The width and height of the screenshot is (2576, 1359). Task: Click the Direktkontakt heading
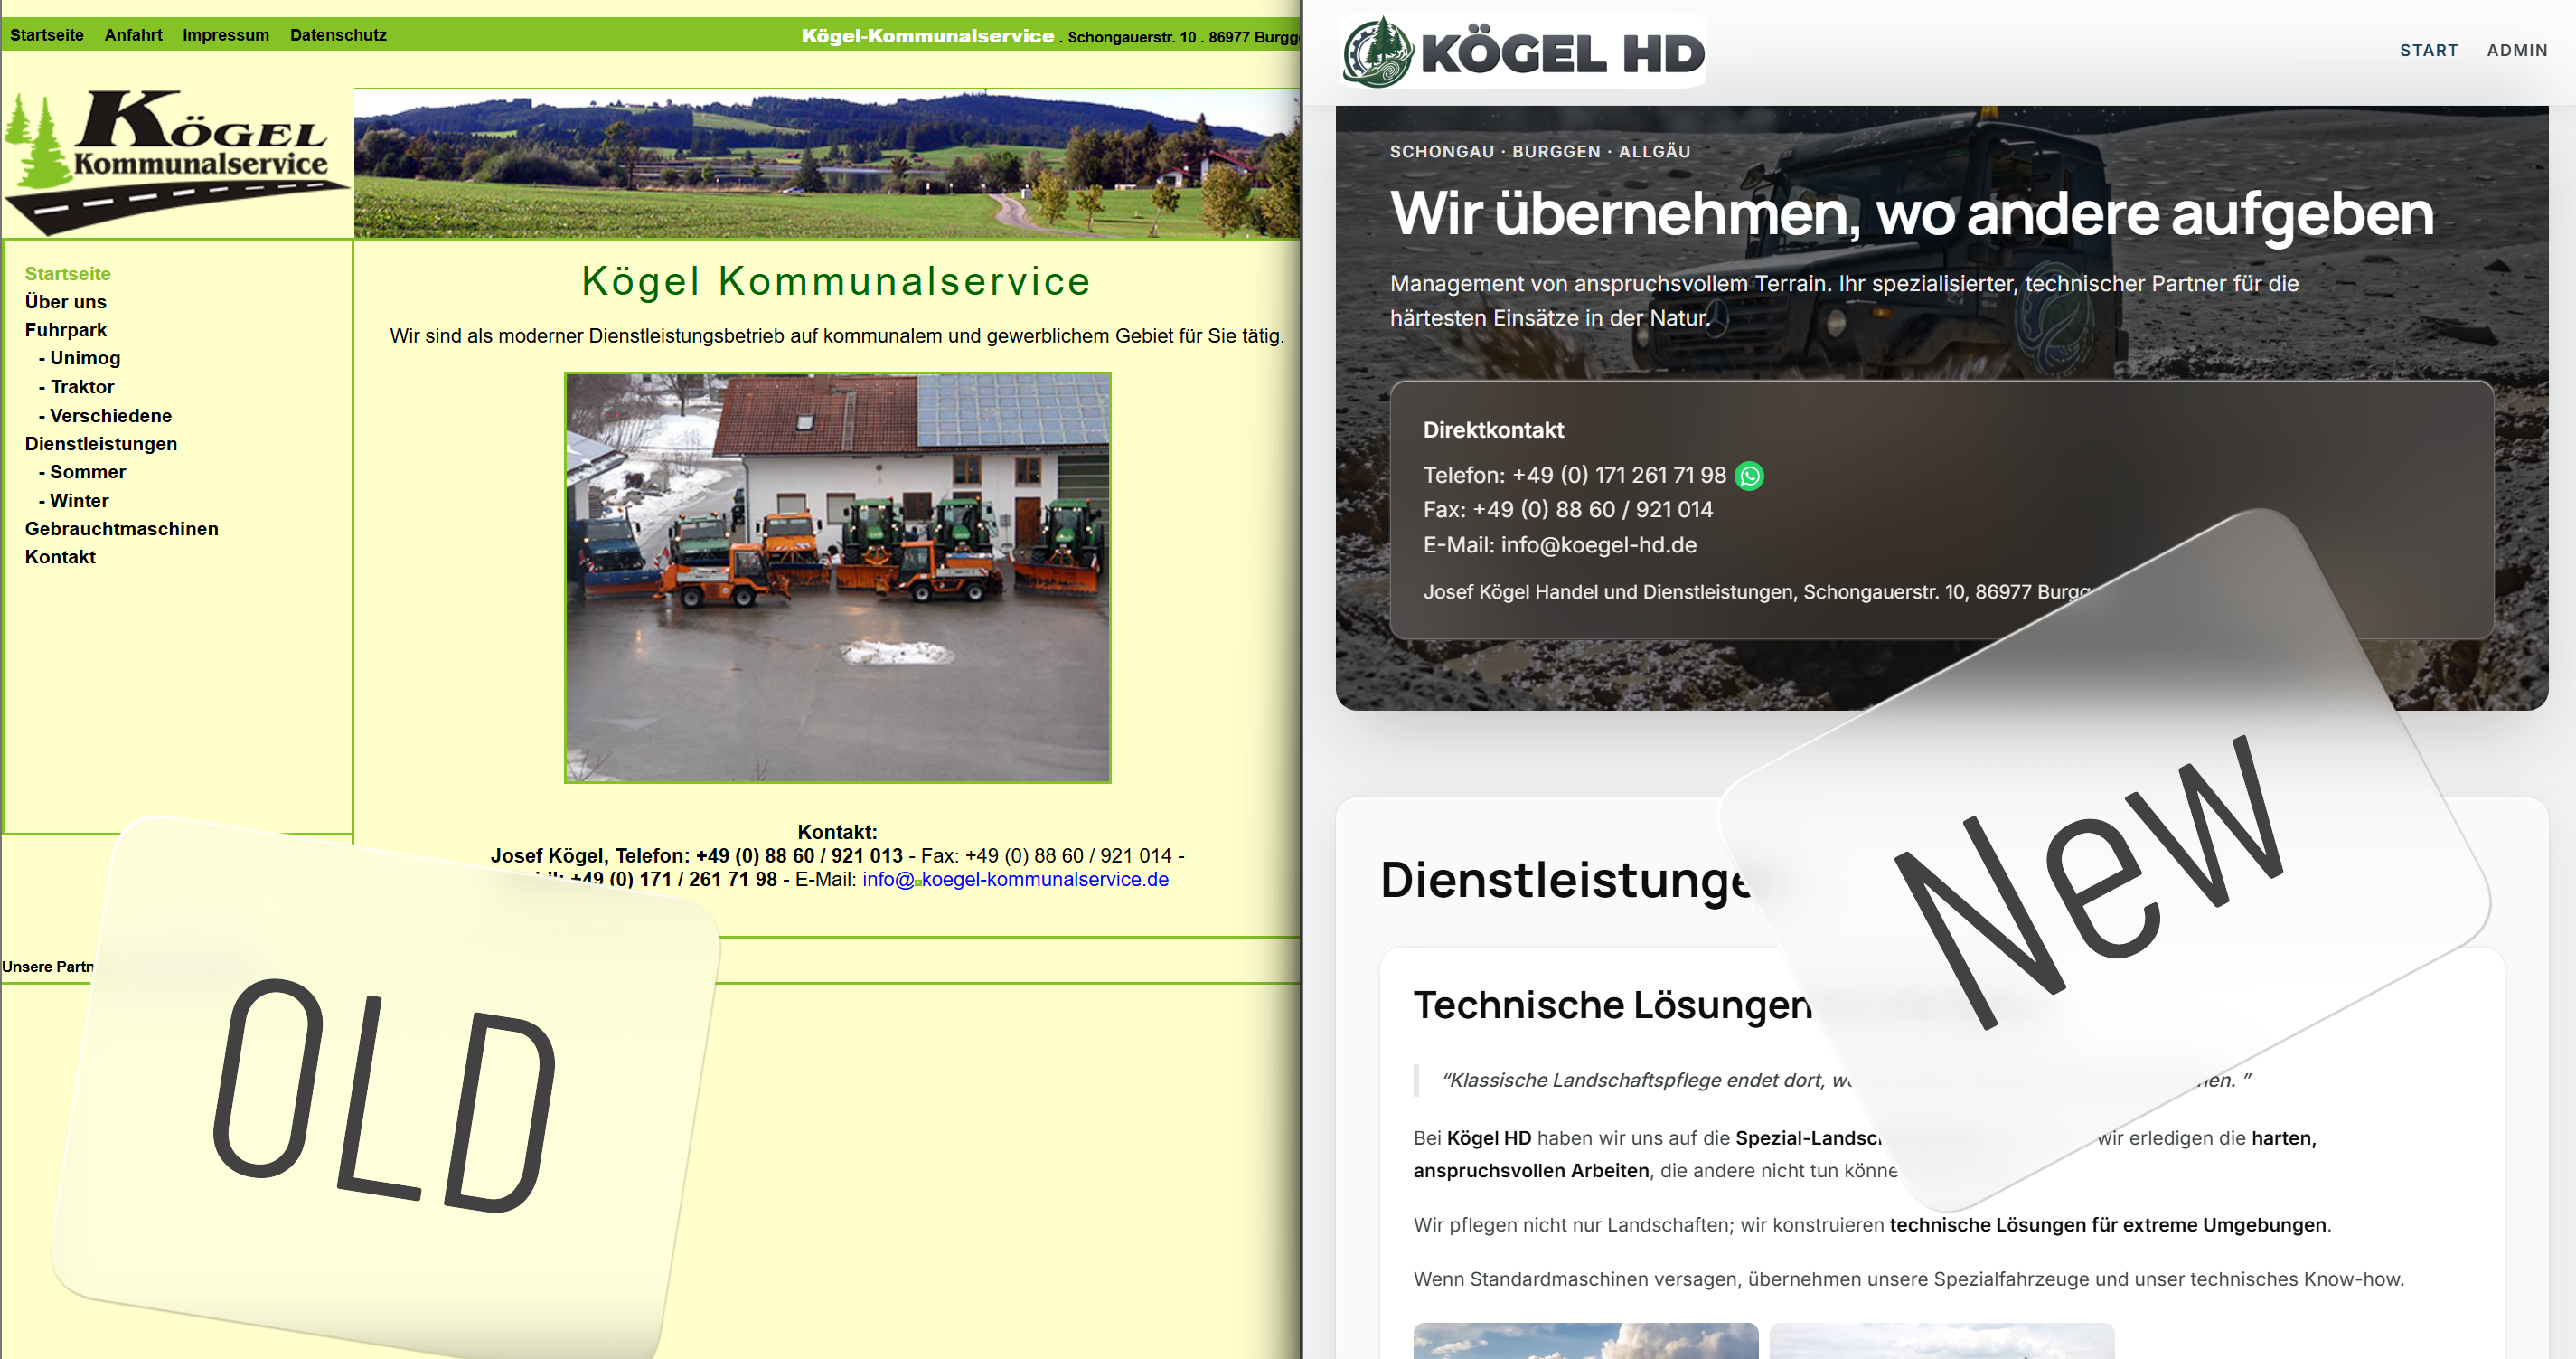[1493, 430]
